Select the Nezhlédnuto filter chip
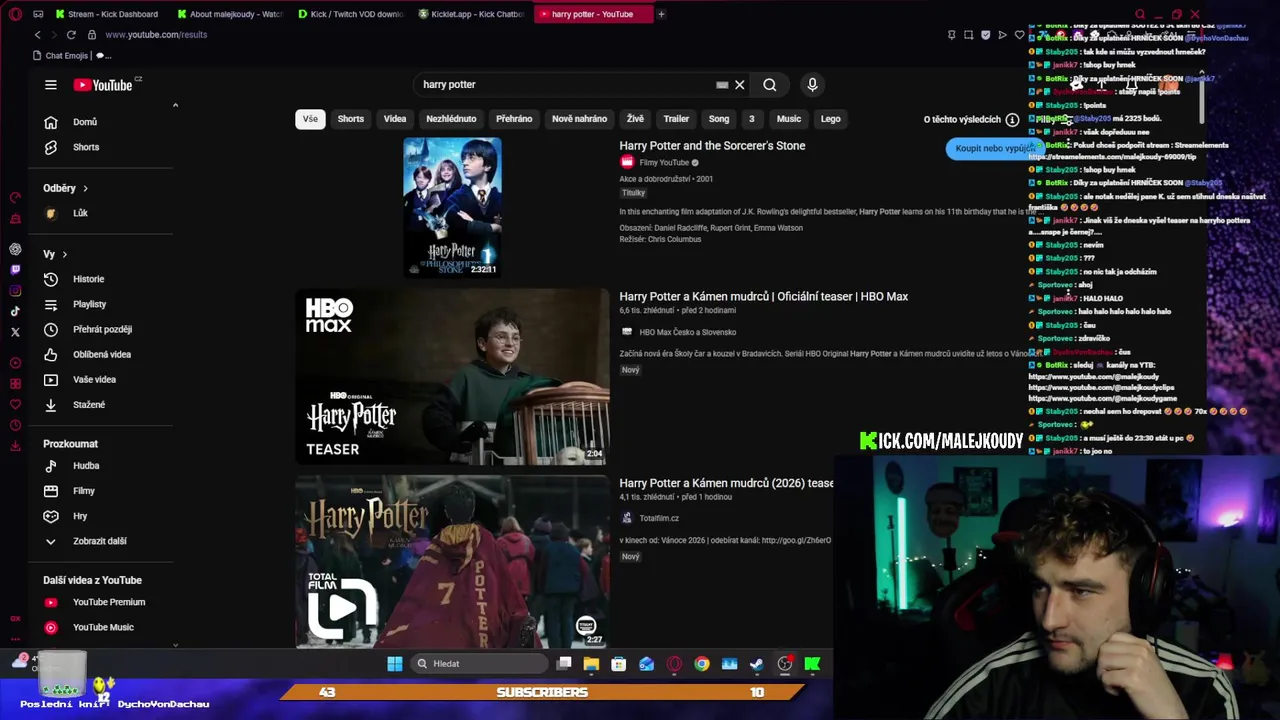 [x=451, y=119]
